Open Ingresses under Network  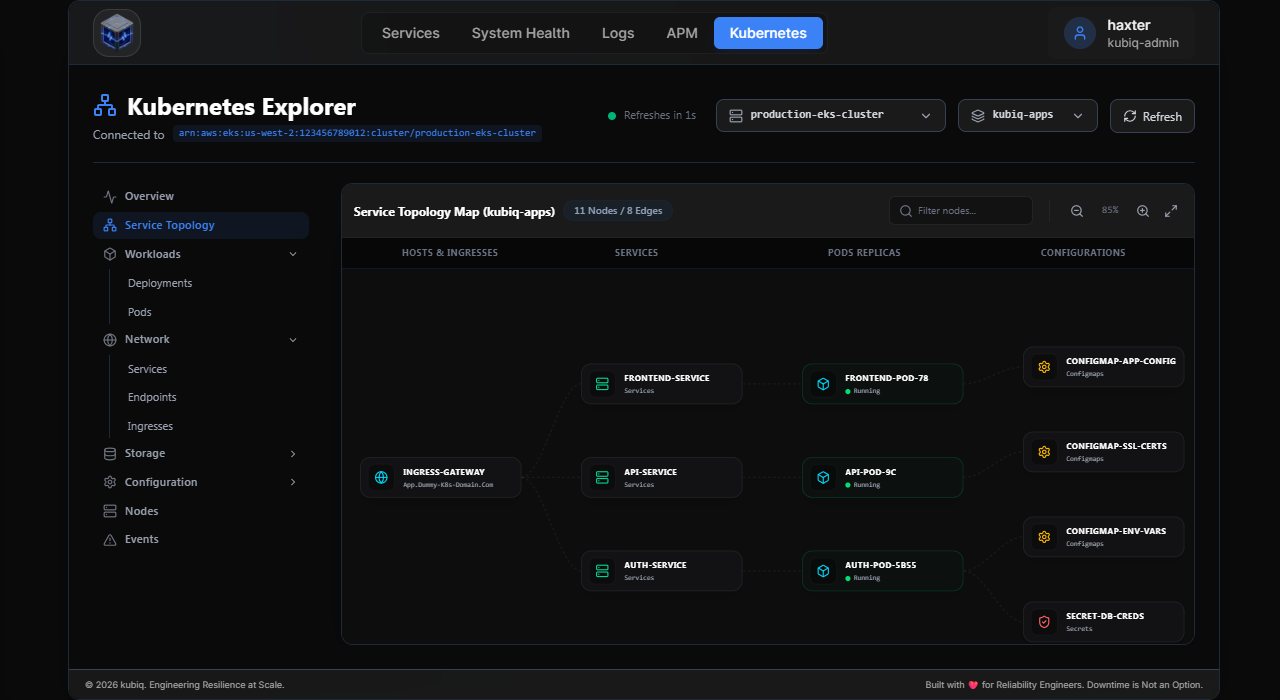coord(150,426)
